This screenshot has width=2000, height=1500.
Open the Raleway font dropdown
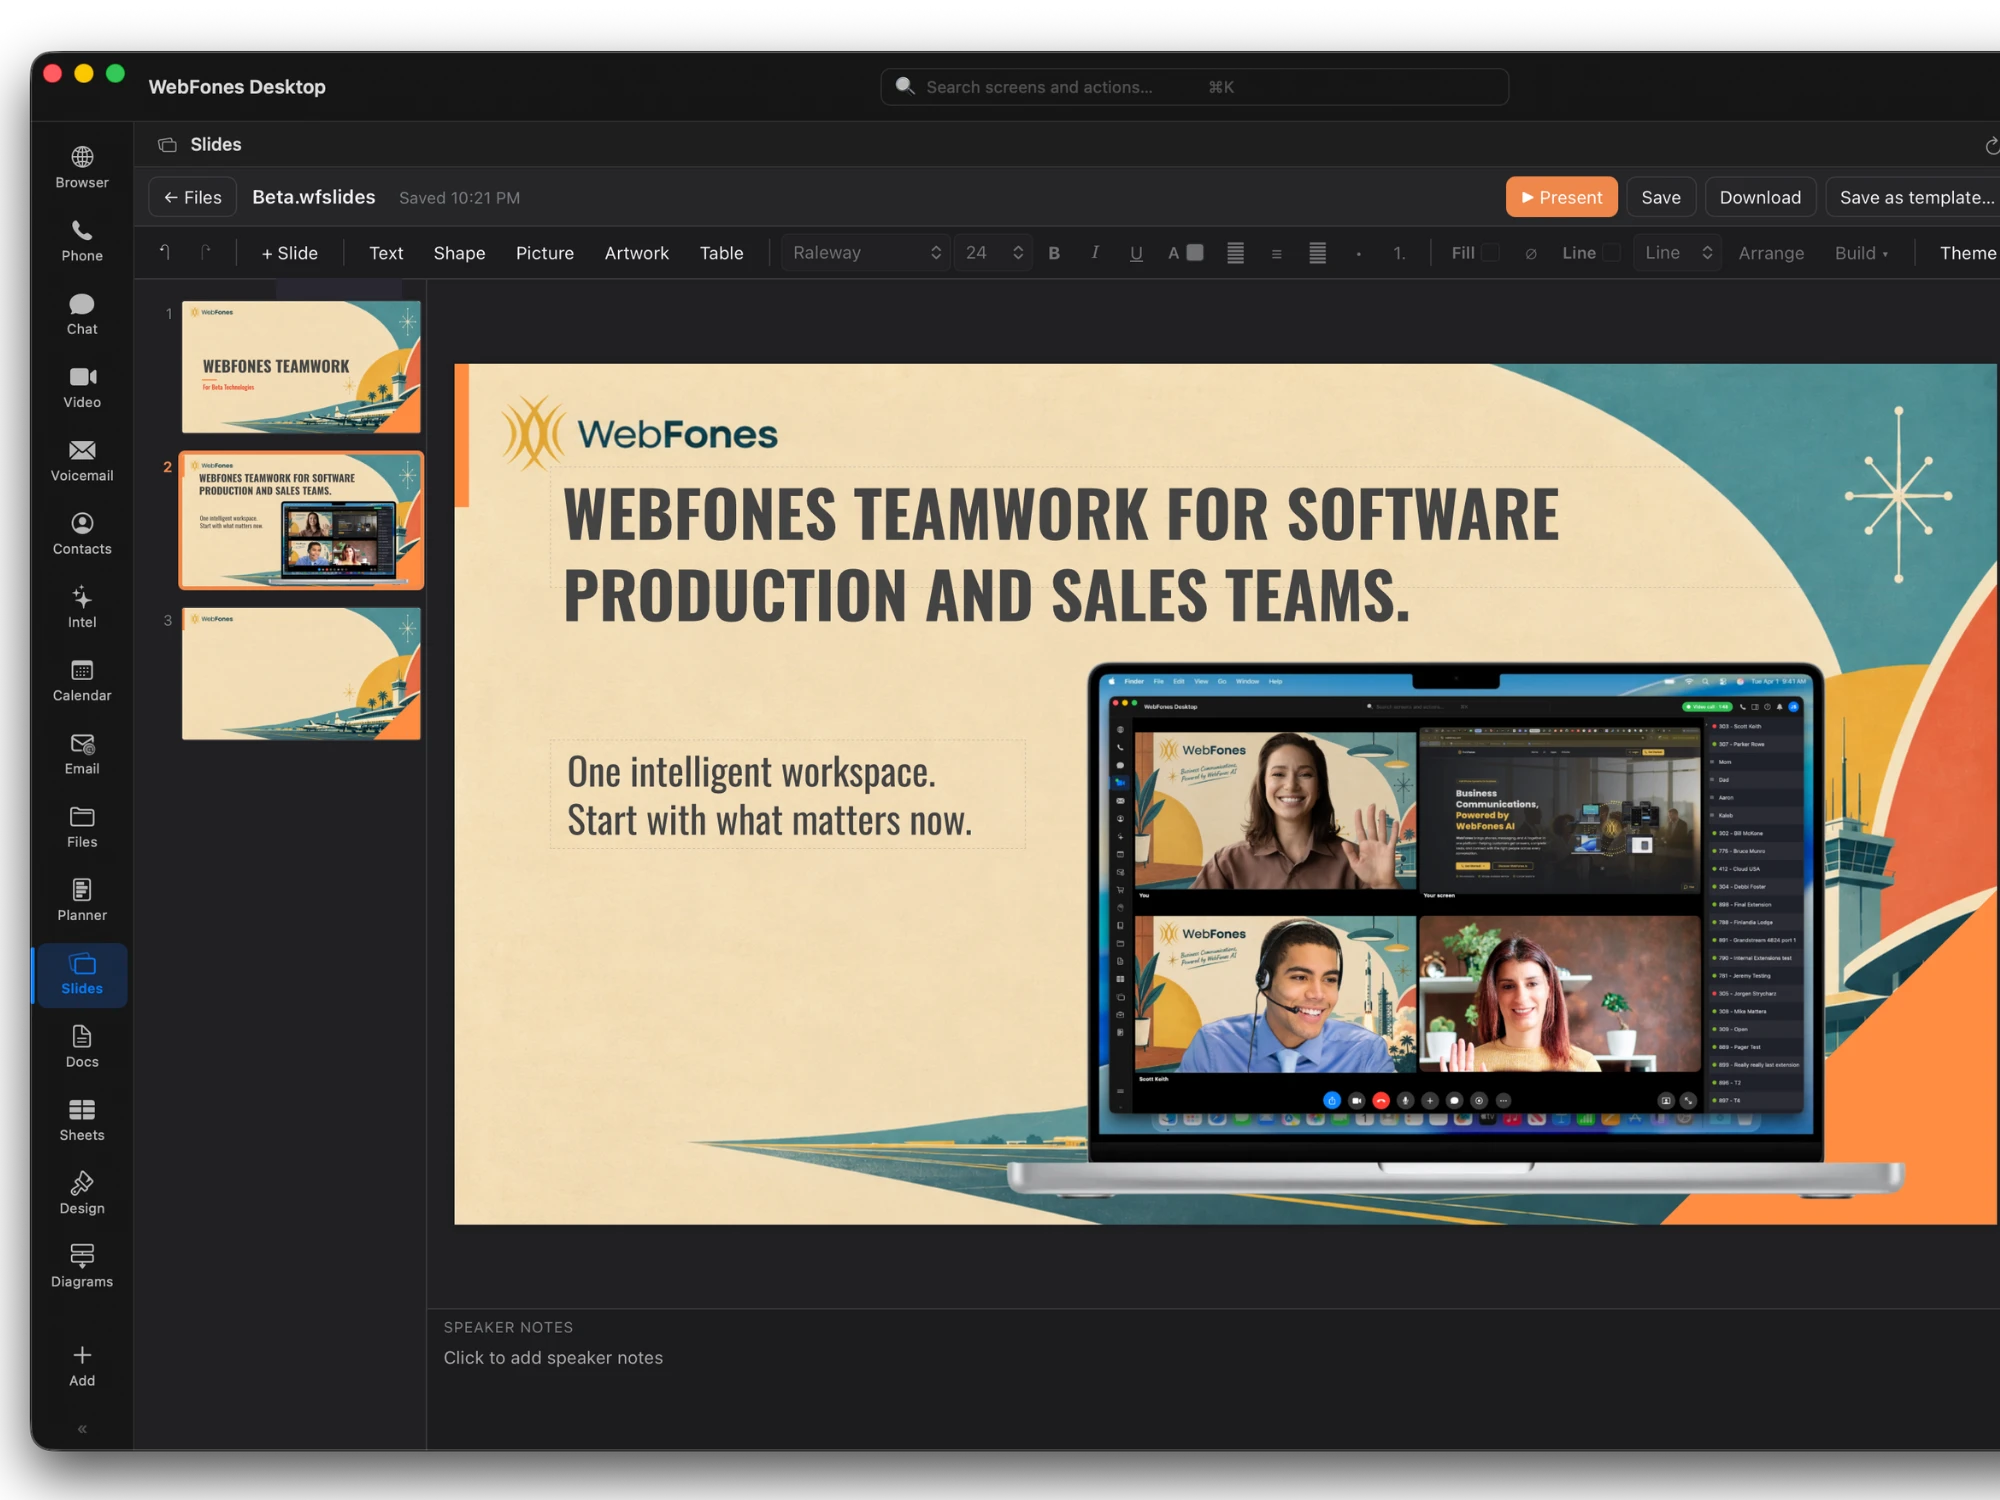866,253
